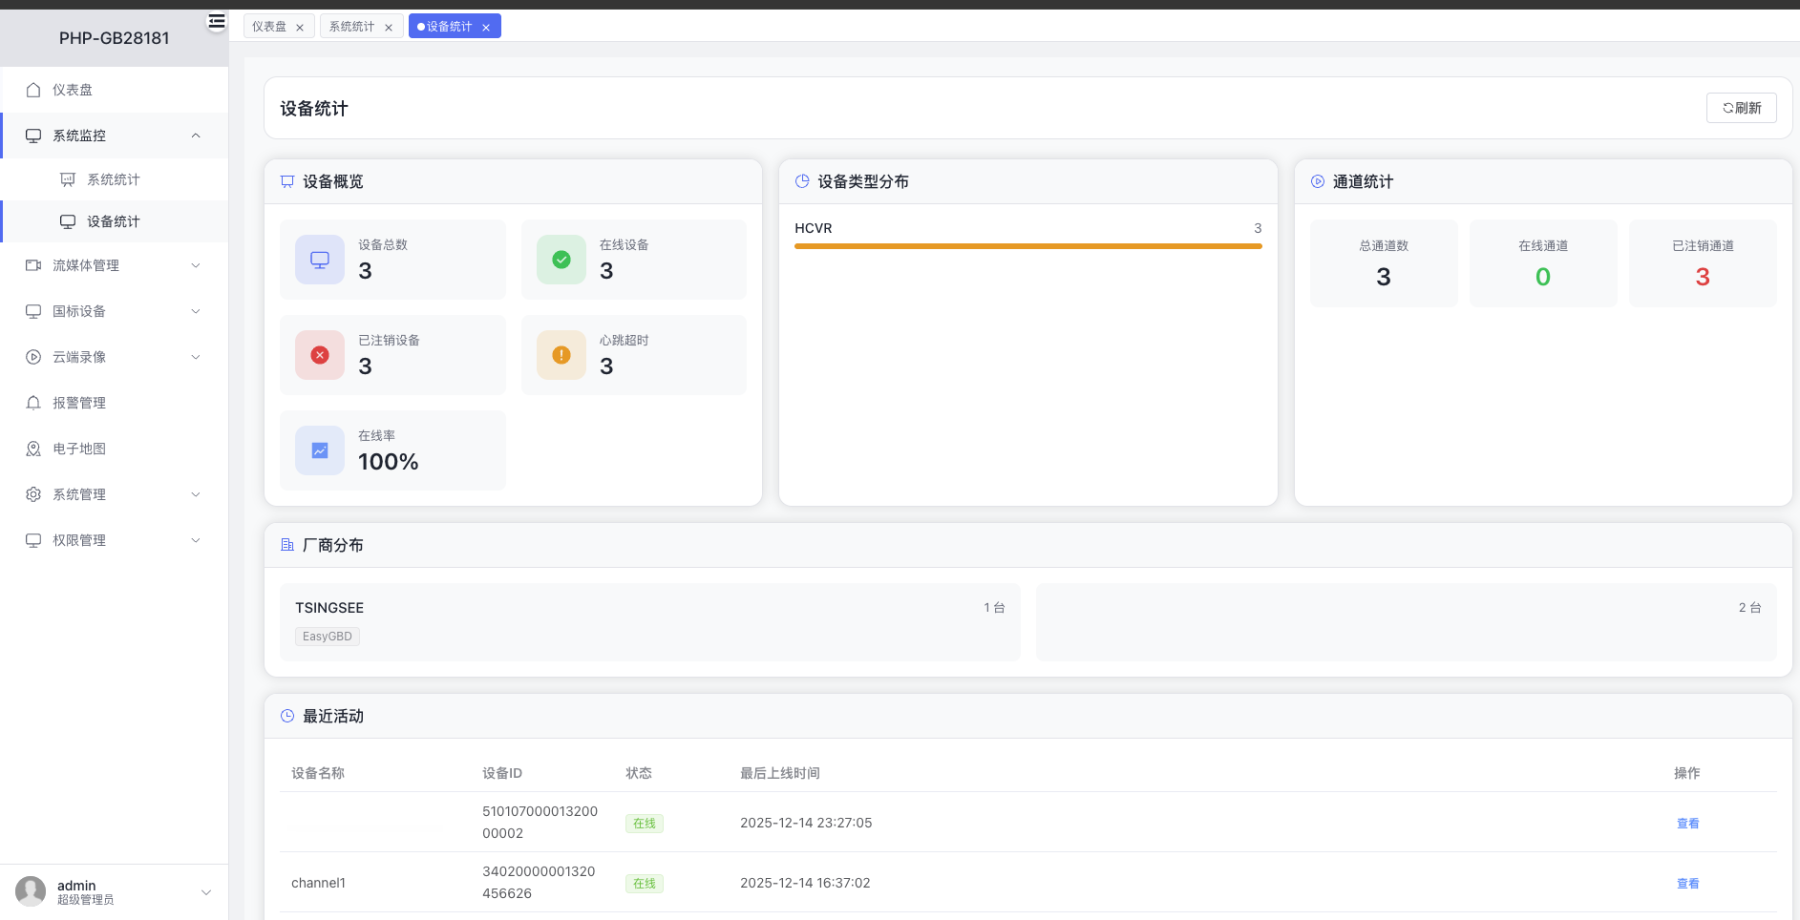Click the orange heartbeat timeout warning icon

click(561, 355)
